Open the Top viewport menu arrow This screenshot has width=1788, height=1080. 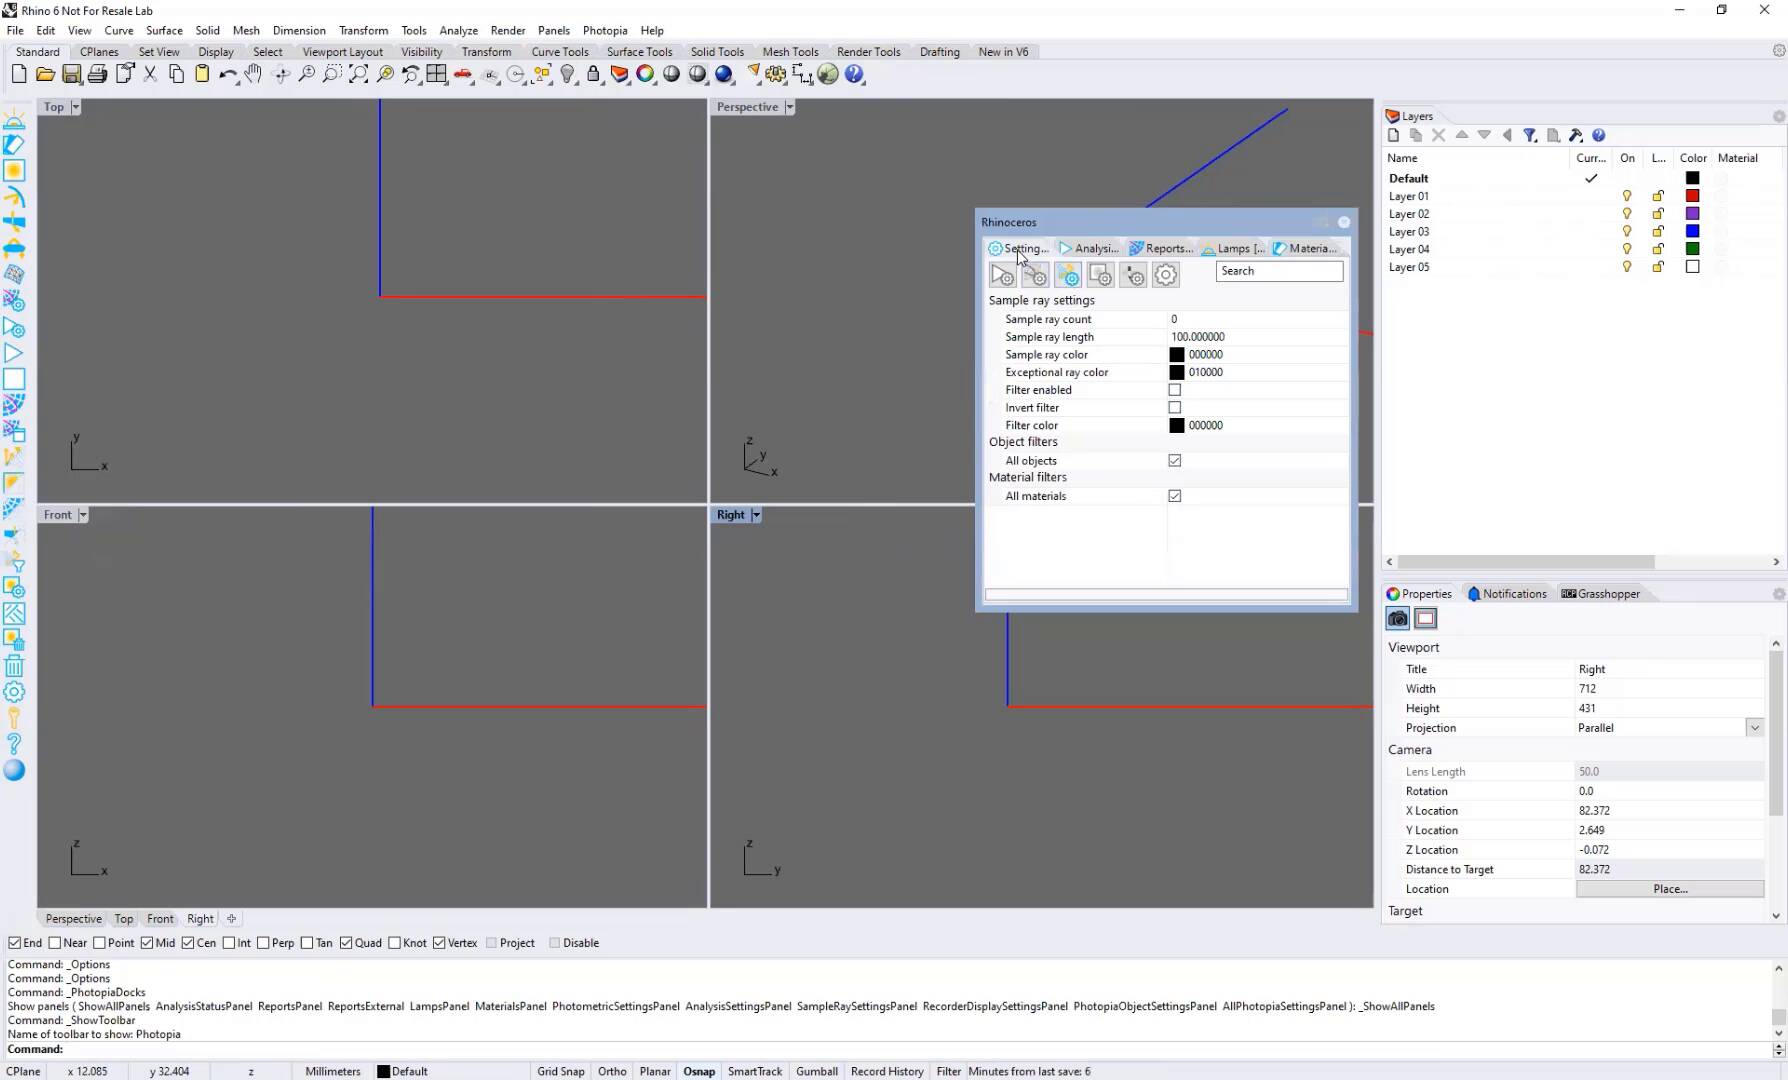click(x=75, y=107)
